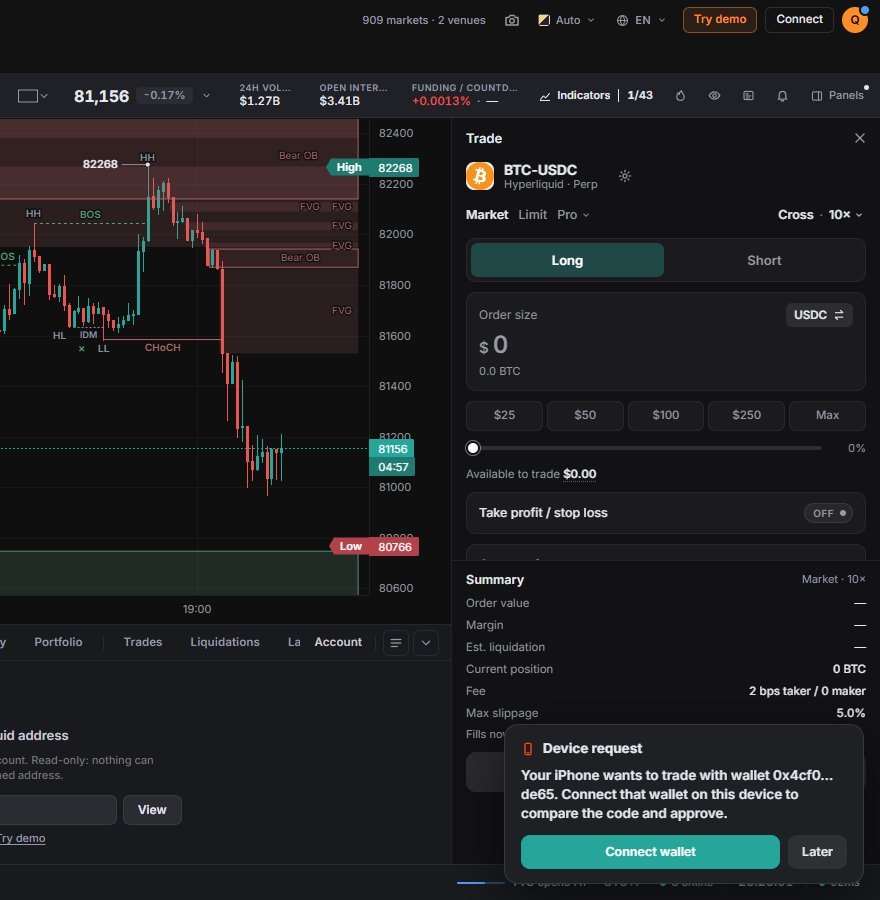Select the Long side toggle
880x900 pixels.
567,261
